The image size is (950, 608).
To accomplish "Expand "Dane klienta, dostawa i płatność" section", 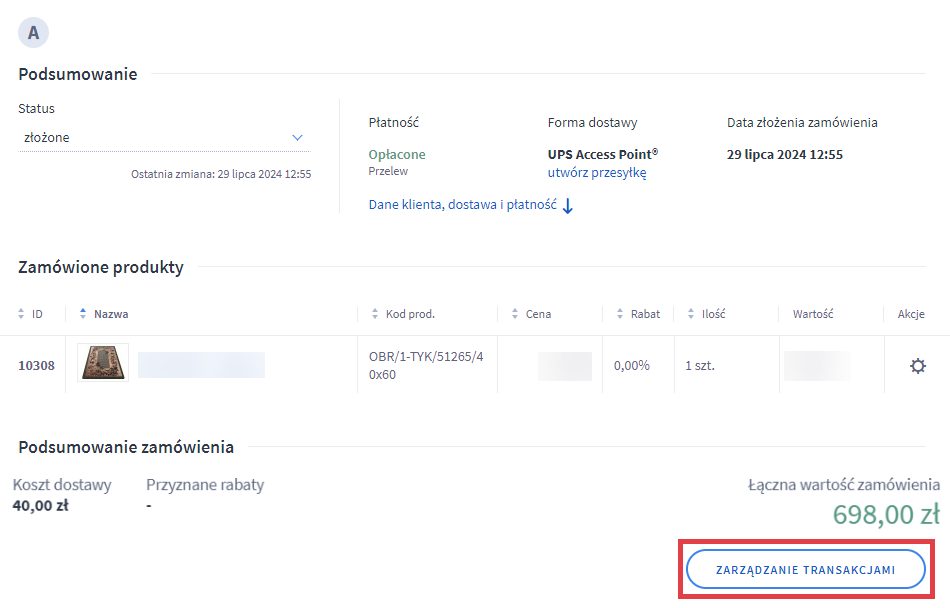I will (x=470, y=205).
